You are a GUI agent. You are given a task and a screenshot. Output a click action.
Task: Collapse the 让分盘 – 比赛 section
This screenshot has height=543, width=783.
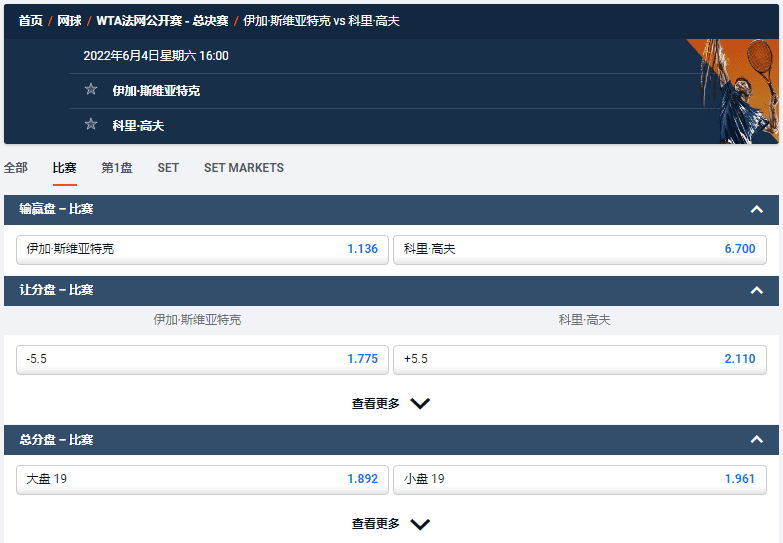[x=757, y=290]
